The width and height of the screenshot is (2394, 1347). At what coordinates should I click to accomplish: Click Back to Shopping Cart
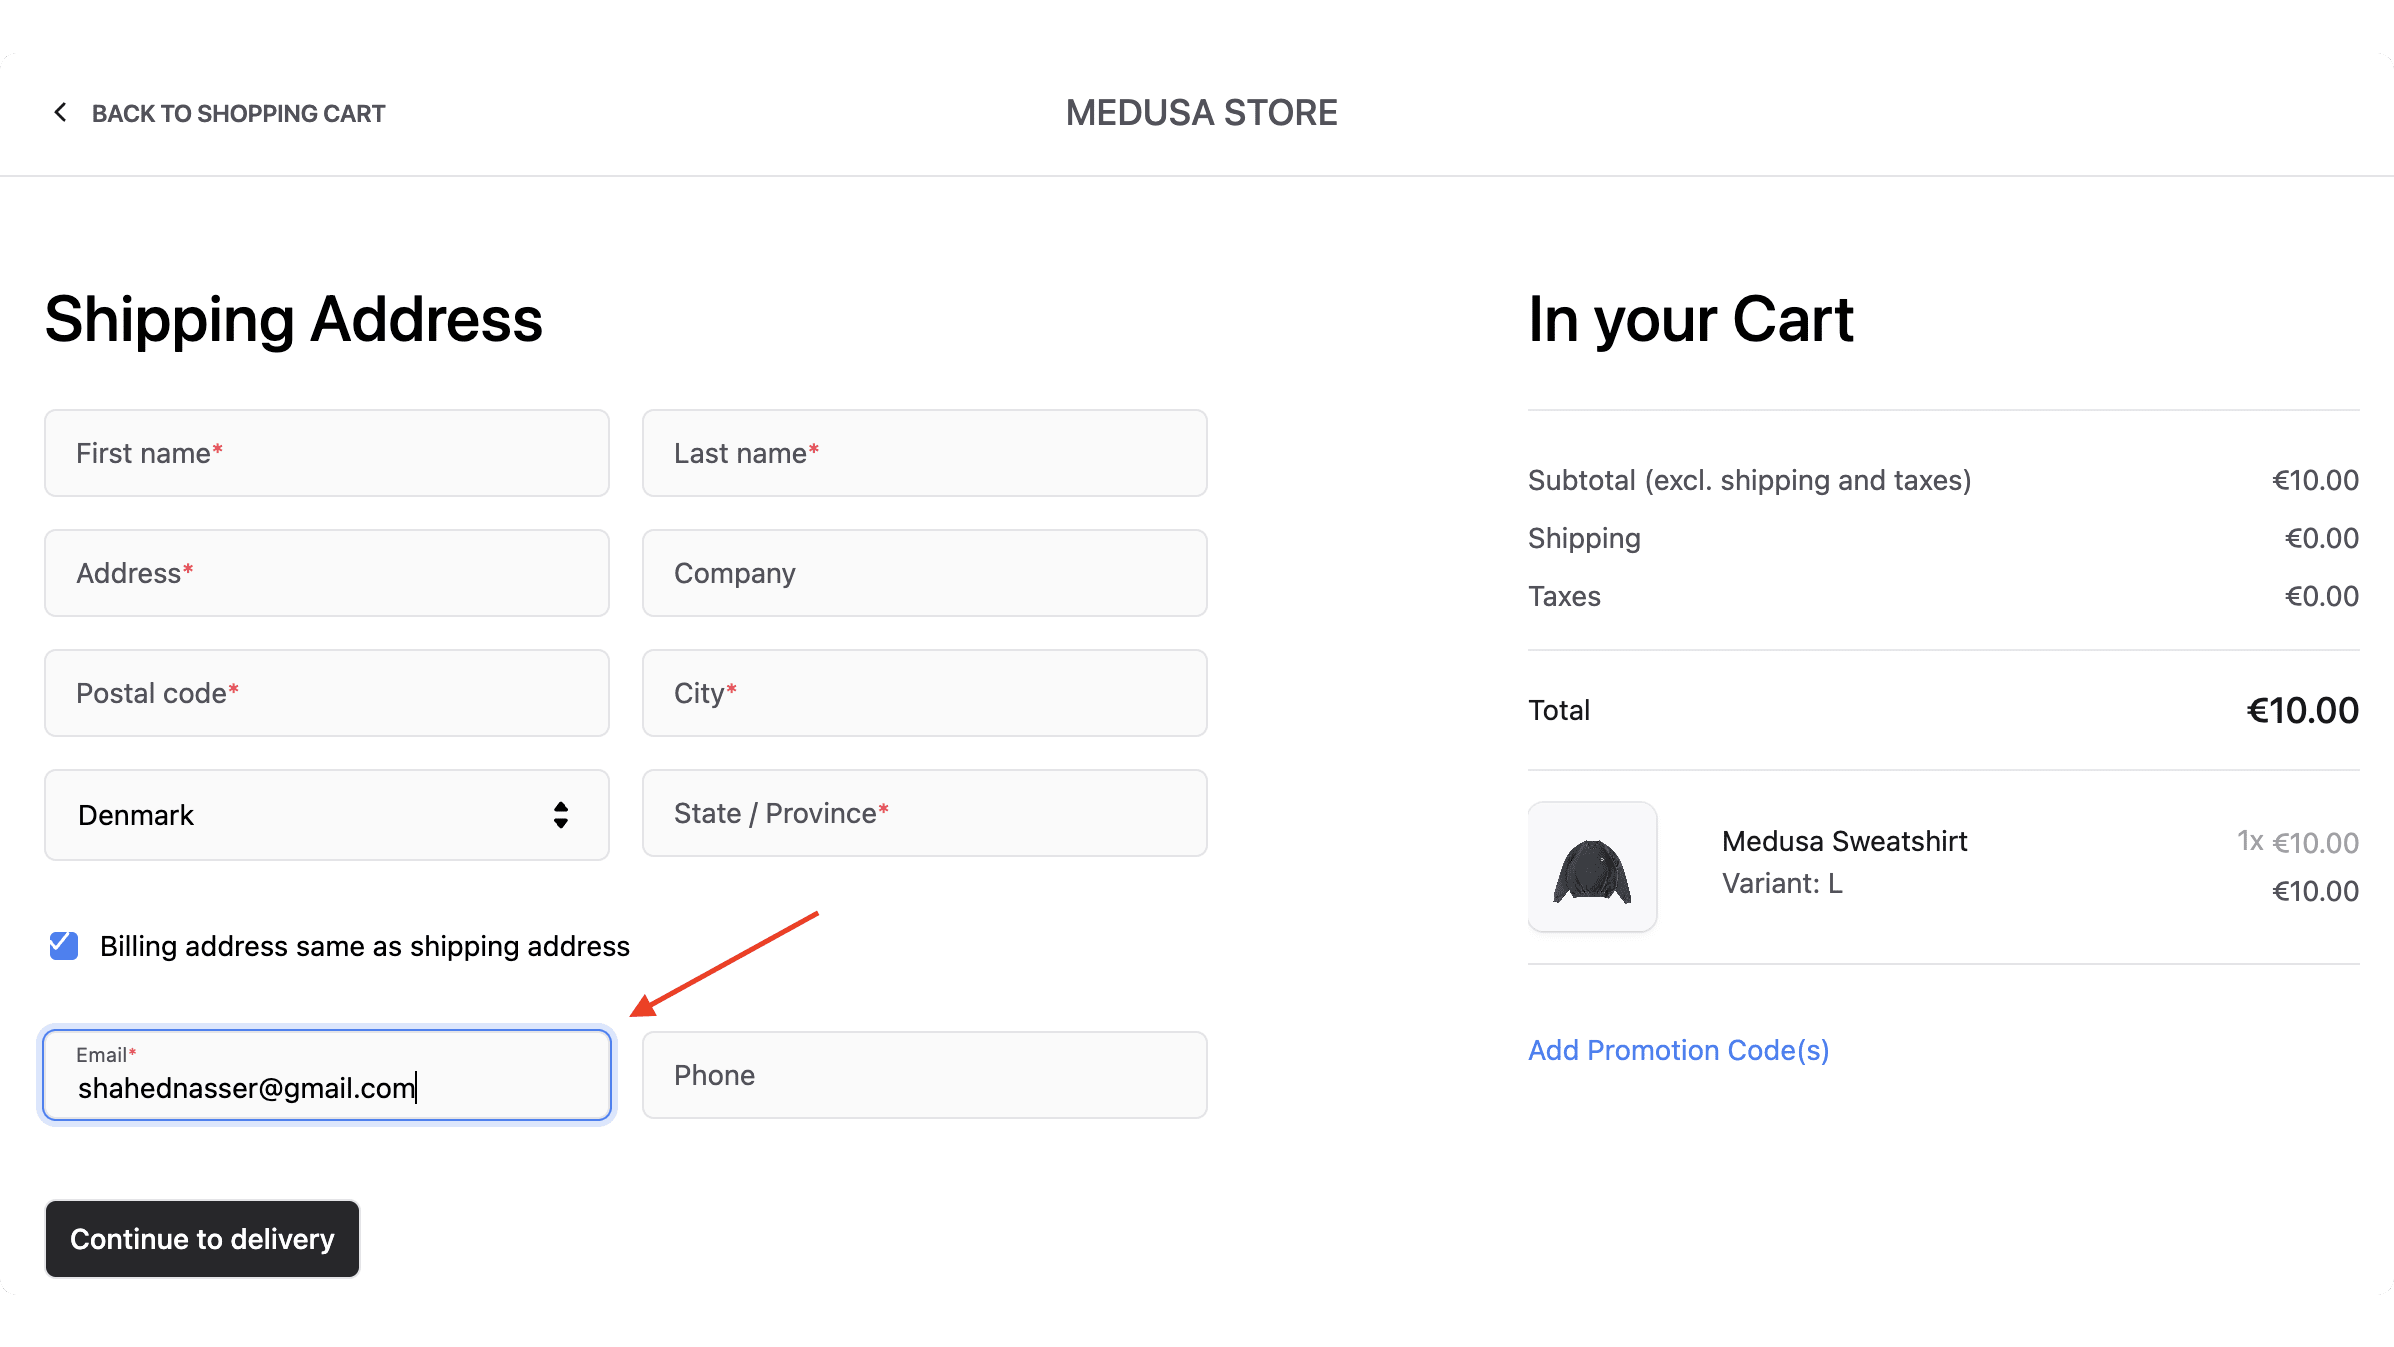point(238,113)
